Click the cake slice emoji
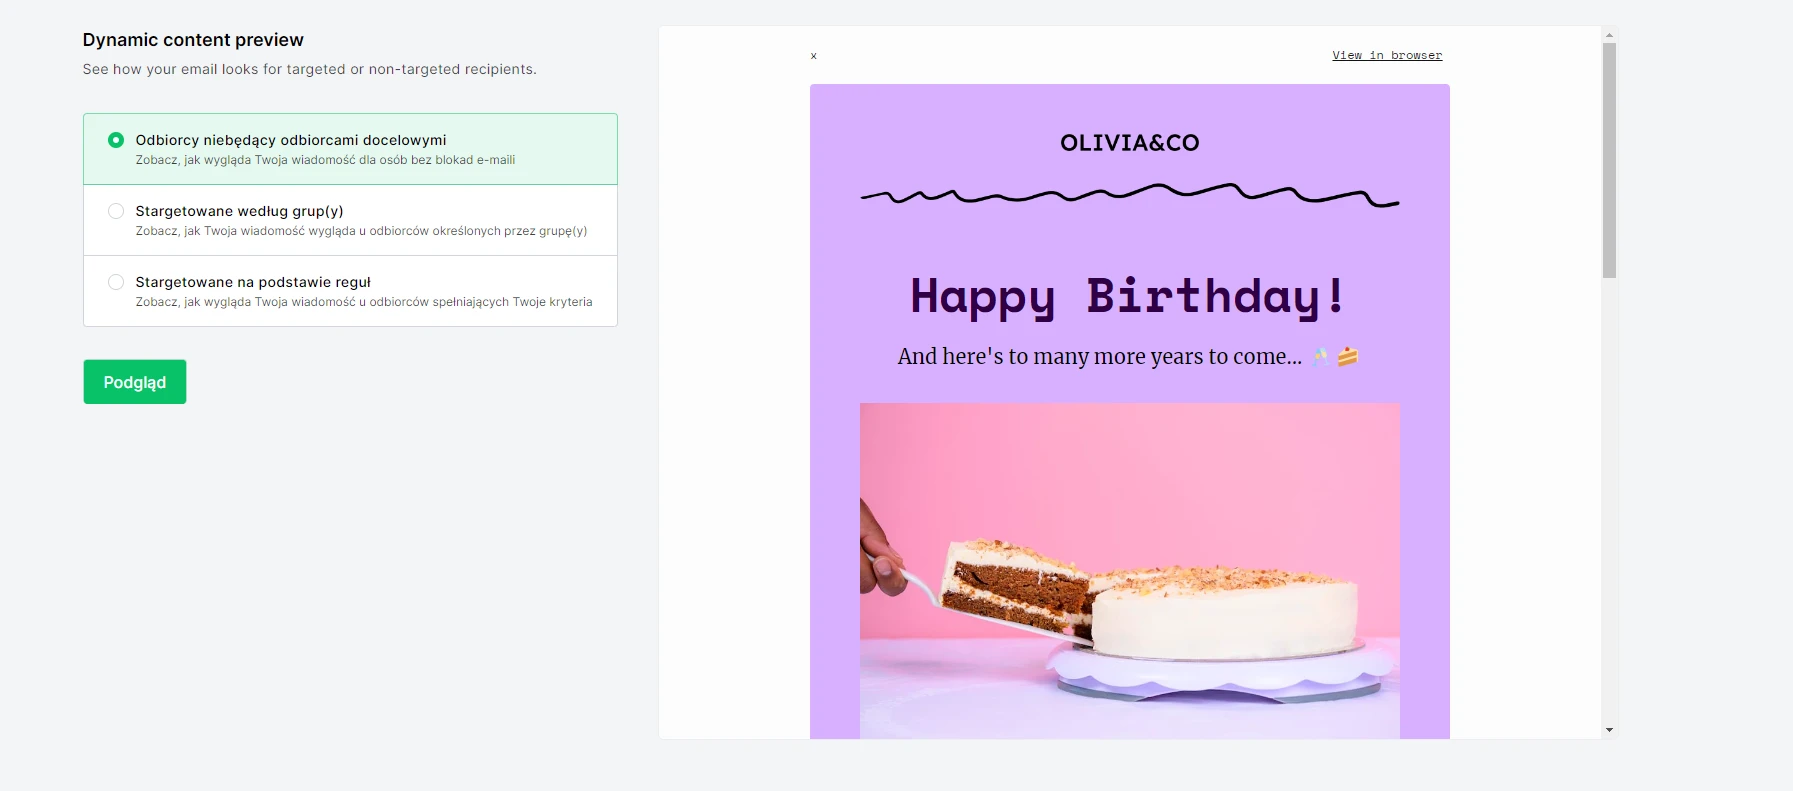This screenshot has height=791, width=1793. [x=1348, y=357]
